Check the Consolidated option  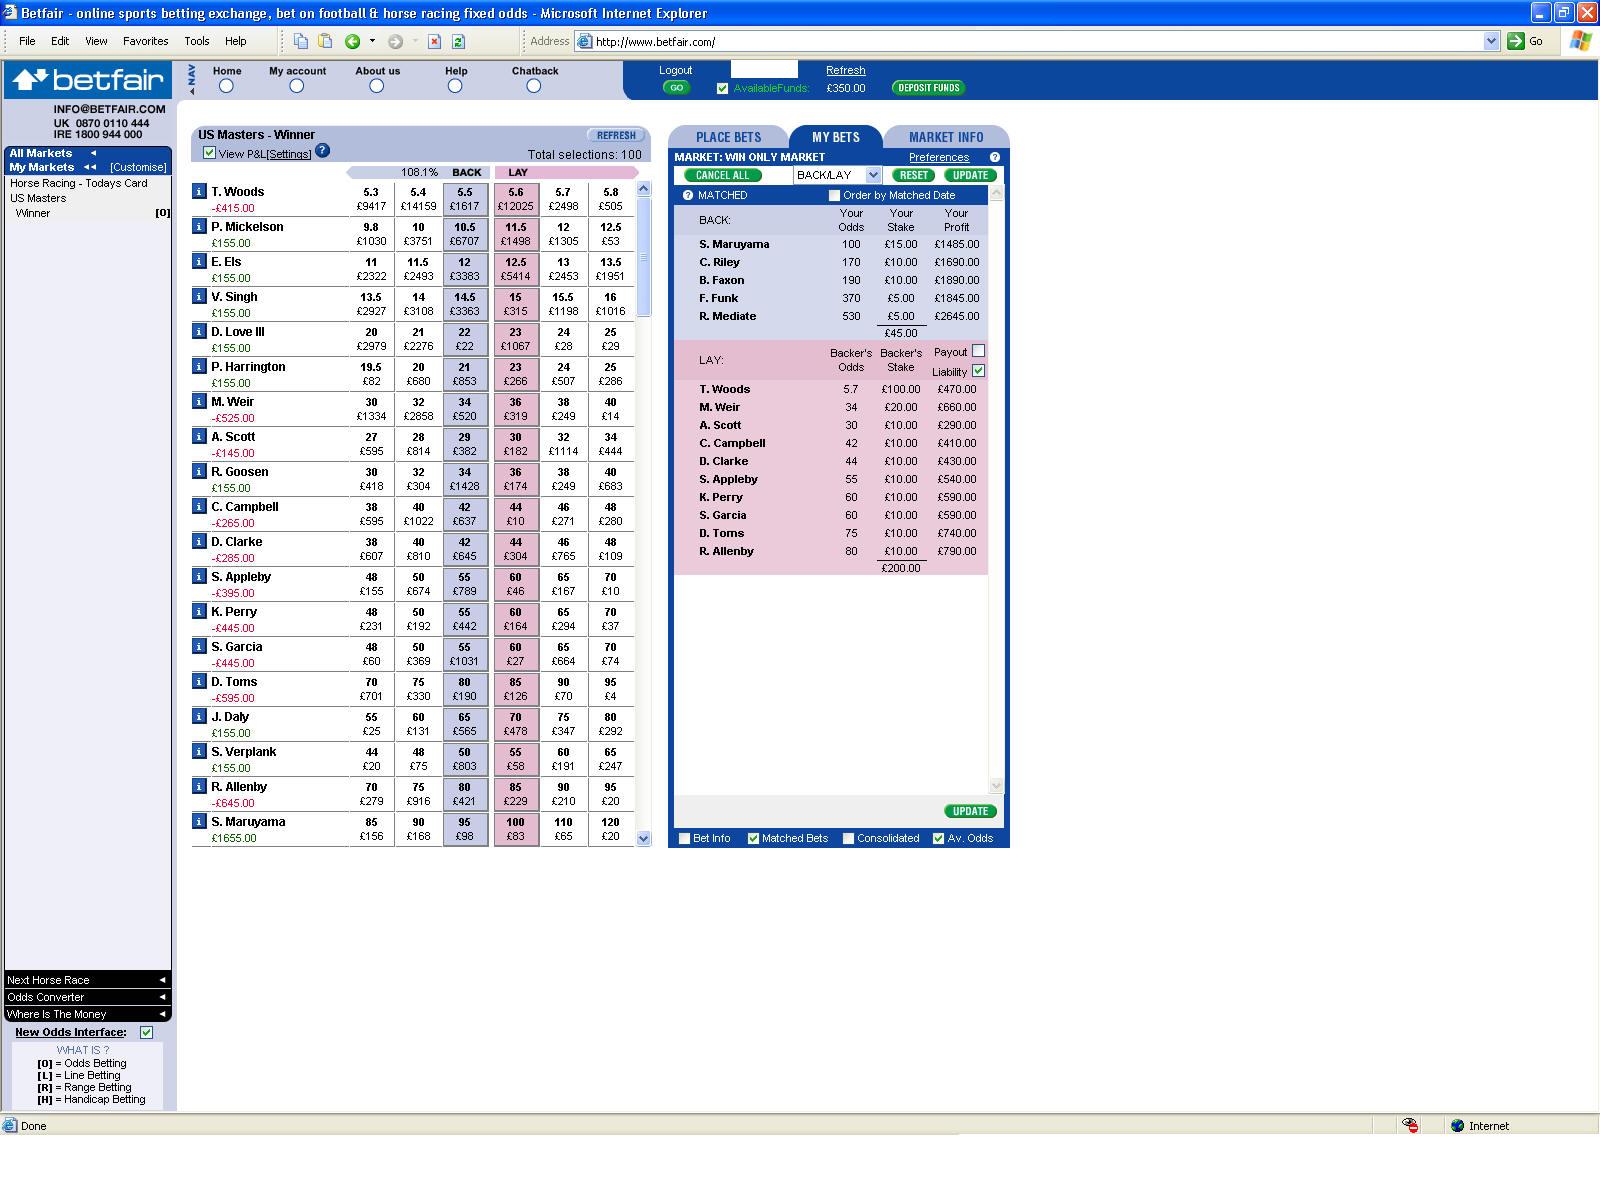coord(848,838)
